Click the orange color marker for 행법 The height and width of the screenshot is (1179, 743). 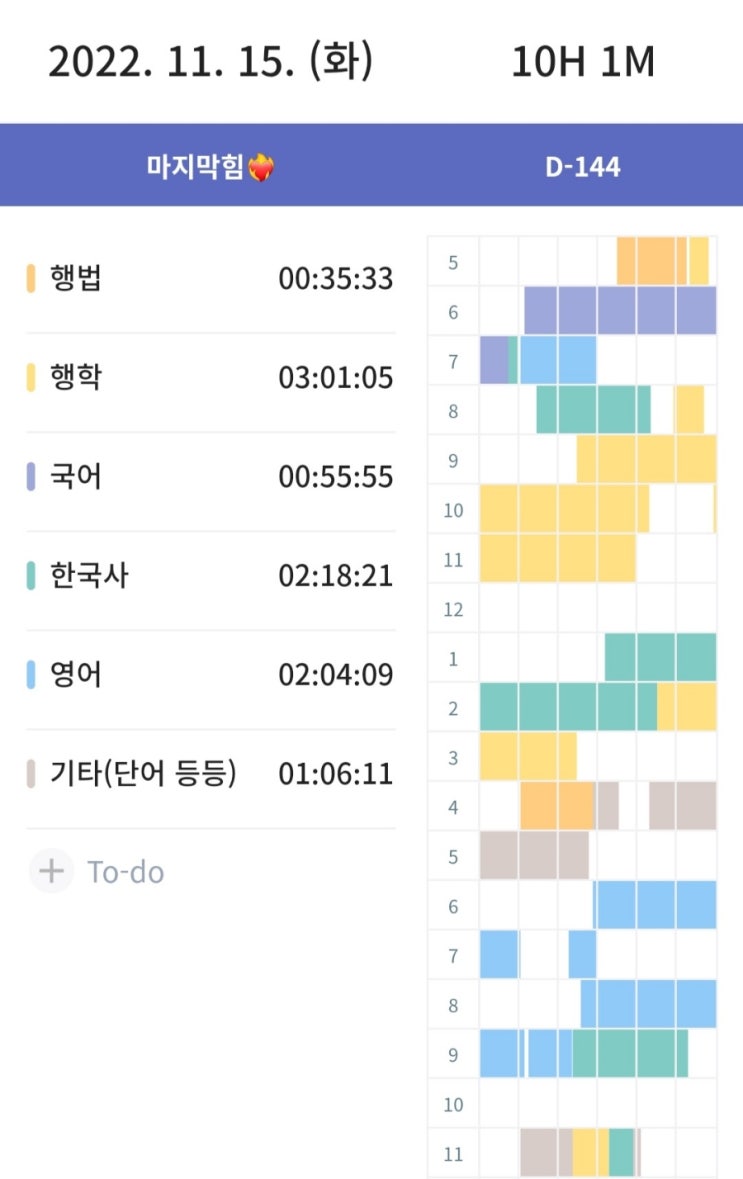[x=31, y=279]
